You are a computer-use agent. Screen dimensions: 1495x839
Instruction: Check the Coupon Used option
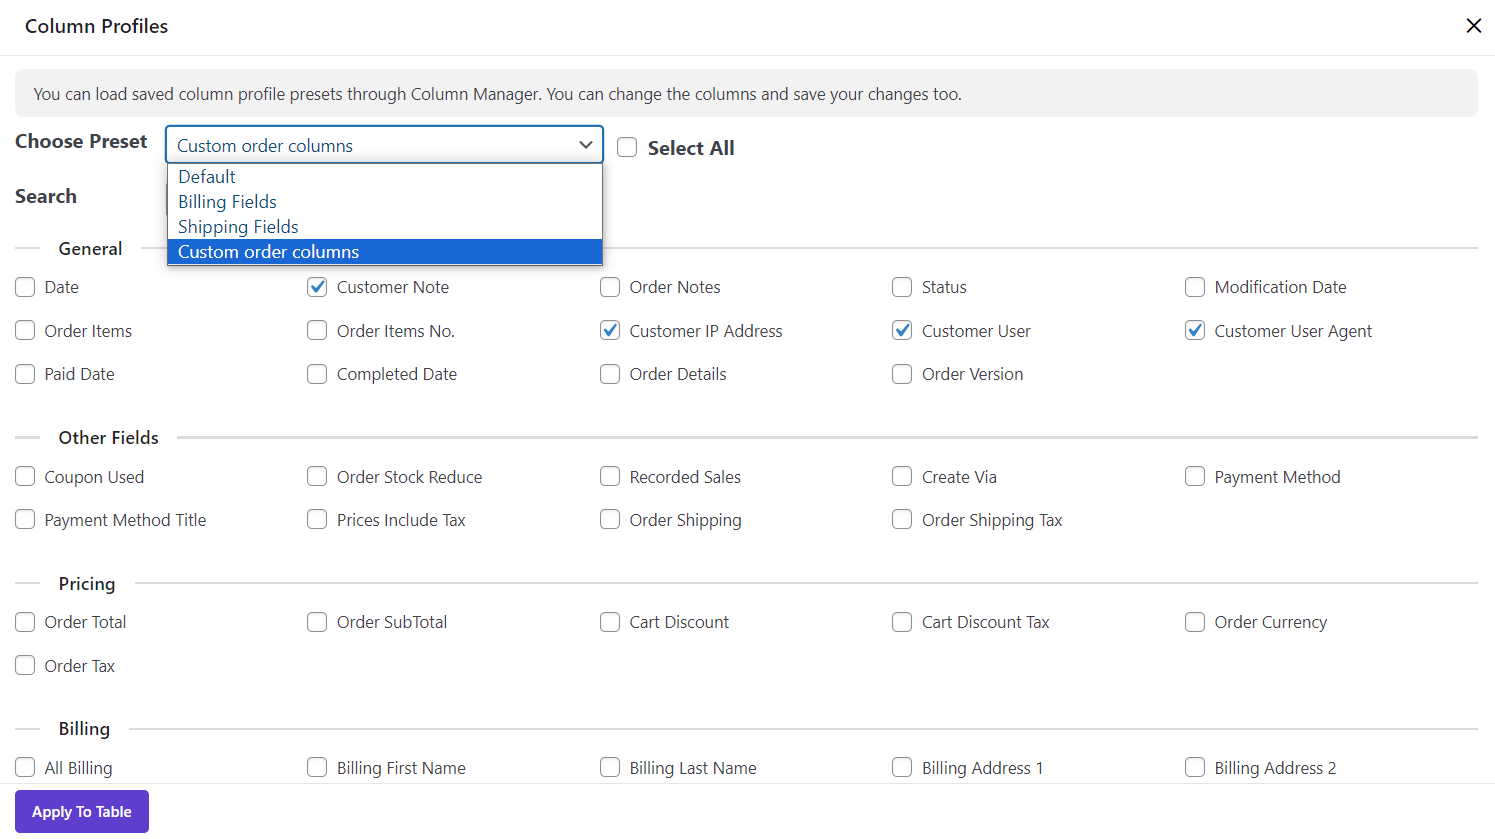[x=25, y=477]
